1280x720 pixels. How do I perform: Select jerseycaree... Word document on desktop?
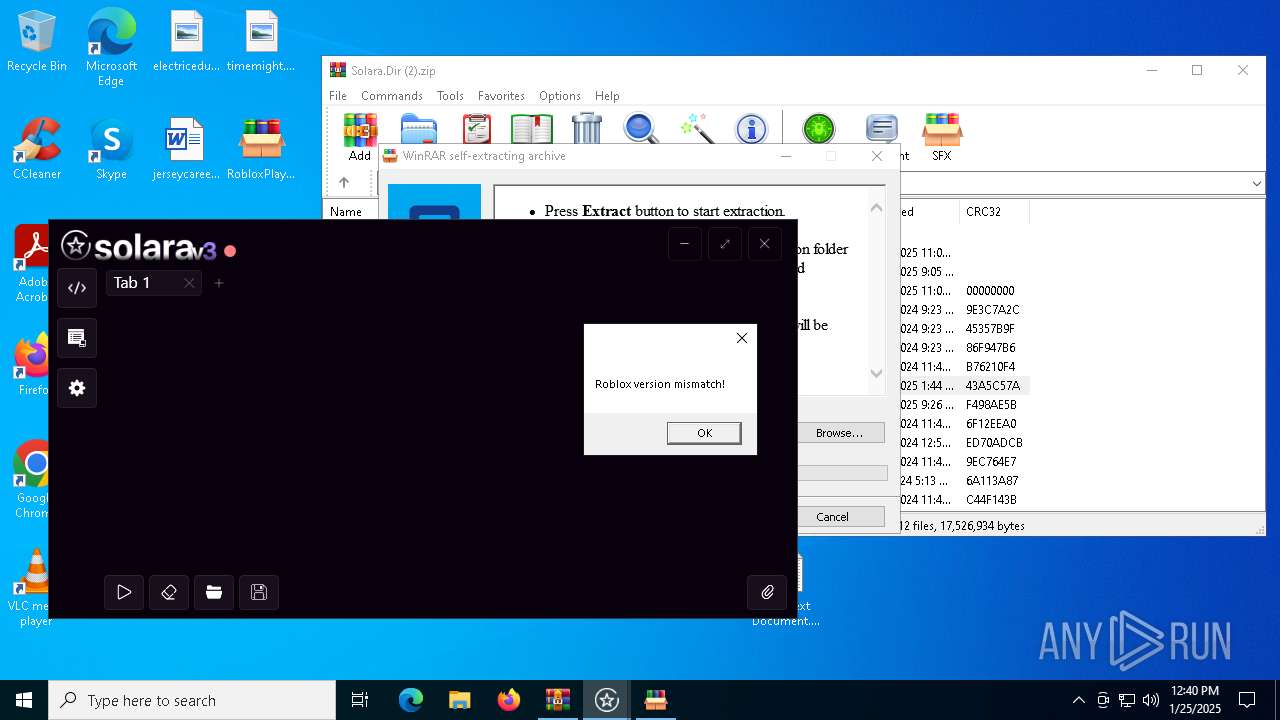186,148
